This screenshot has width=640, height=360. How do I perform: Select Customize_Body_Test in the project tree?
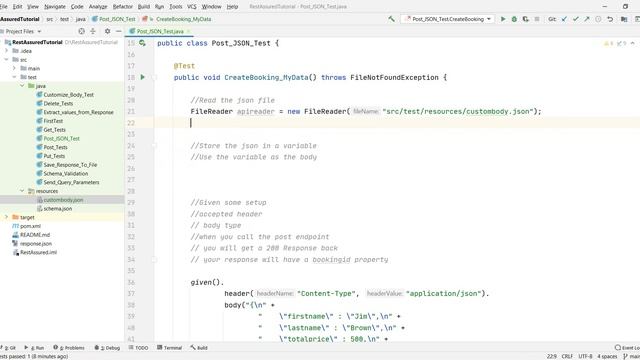[68, 95]
